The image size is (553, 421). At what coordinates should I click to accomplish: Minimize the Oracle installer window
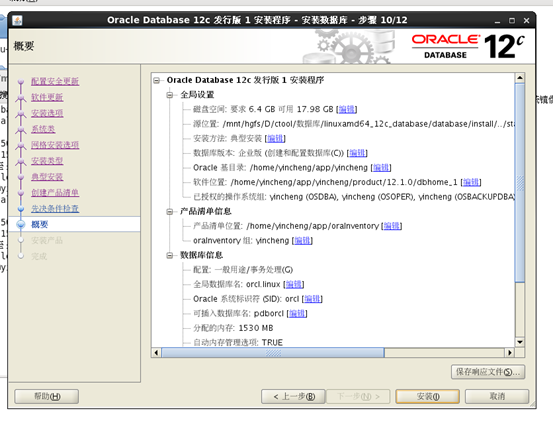497,21
